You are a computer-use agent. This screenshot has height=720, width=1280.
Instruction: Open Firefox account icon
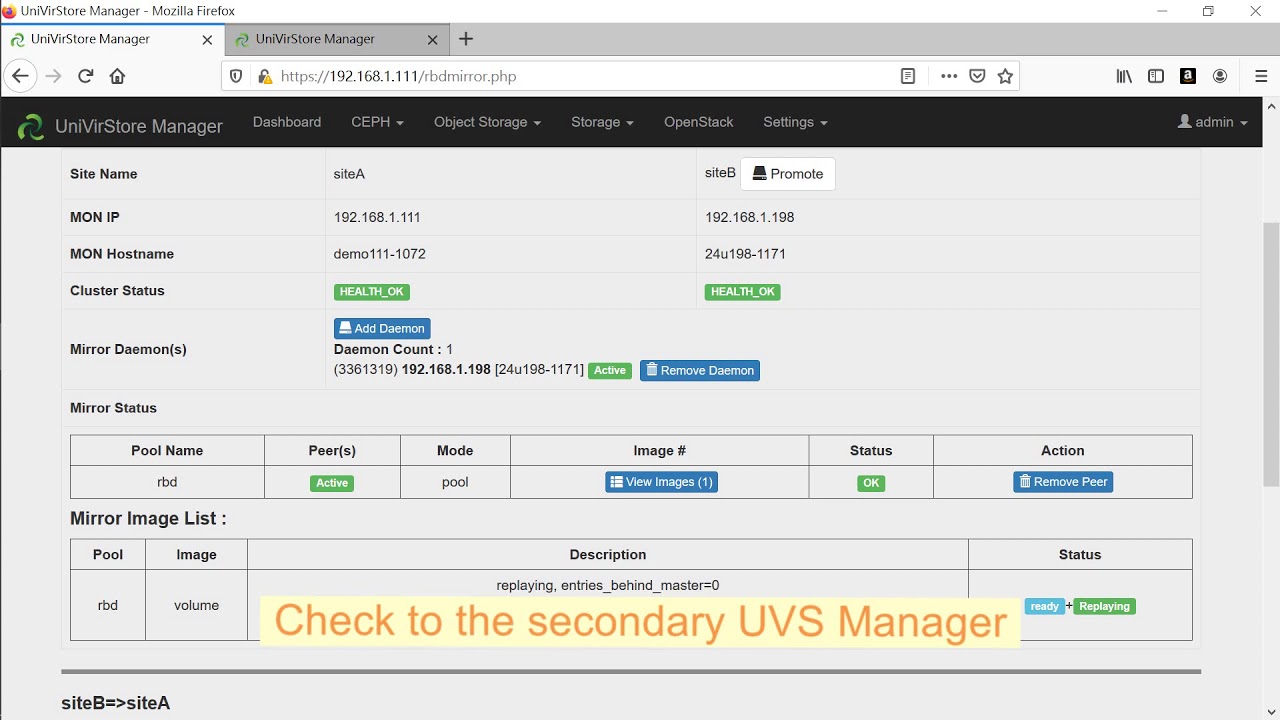tap(1220, 76)
